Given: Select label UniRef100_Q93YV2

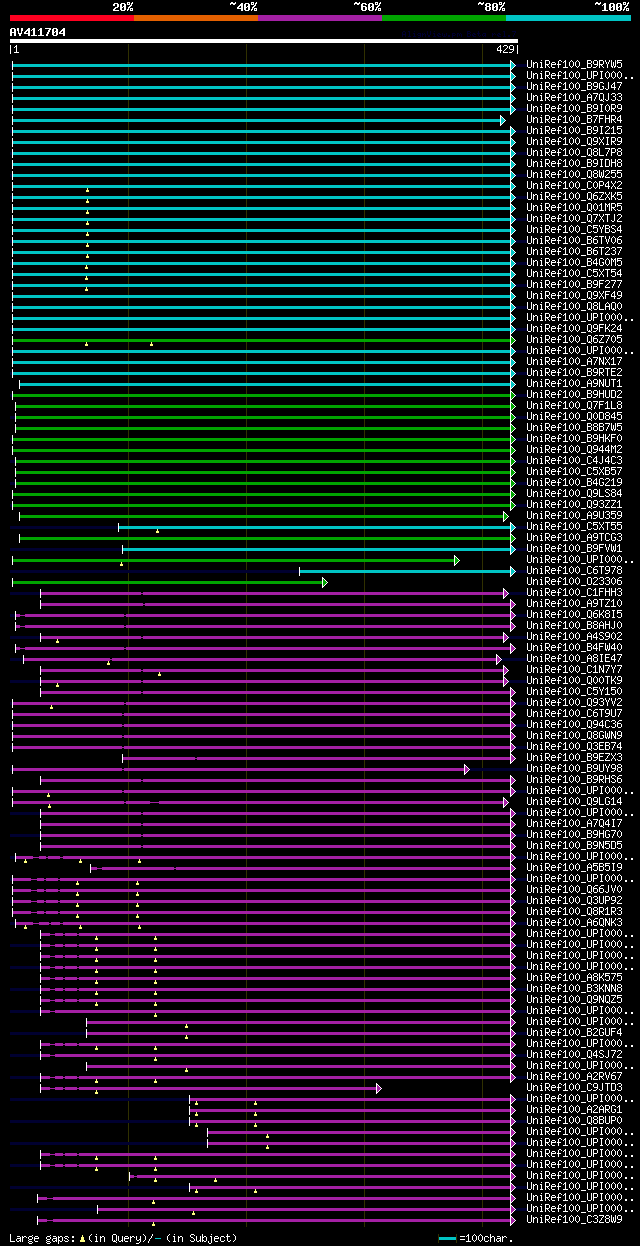Looking at the screenshot, I should pos(574,703).
